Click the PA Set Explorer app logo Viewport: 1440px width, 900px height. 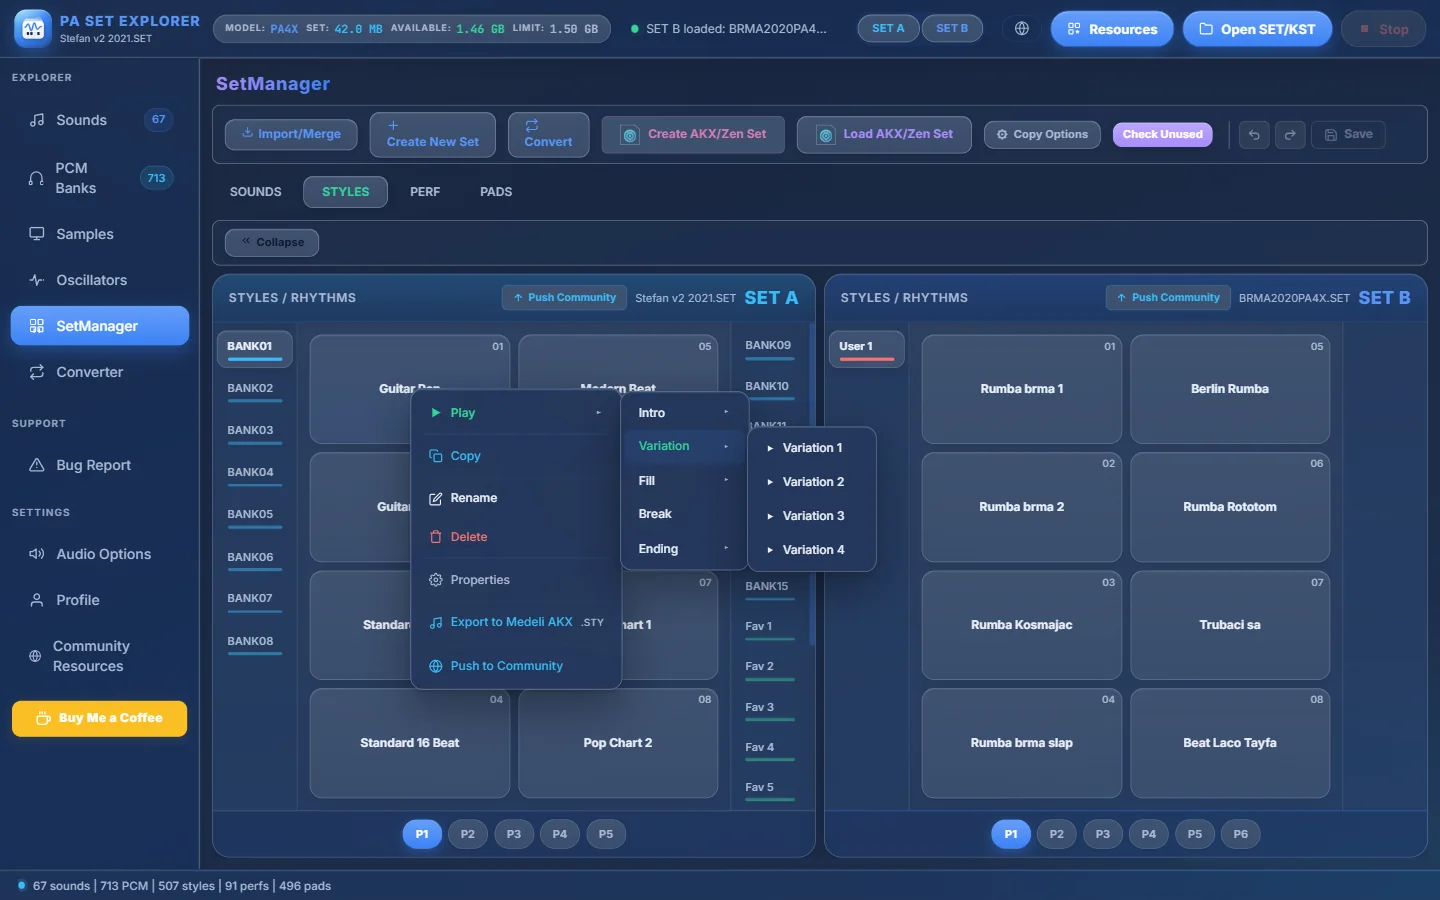(x=33, y=29)
